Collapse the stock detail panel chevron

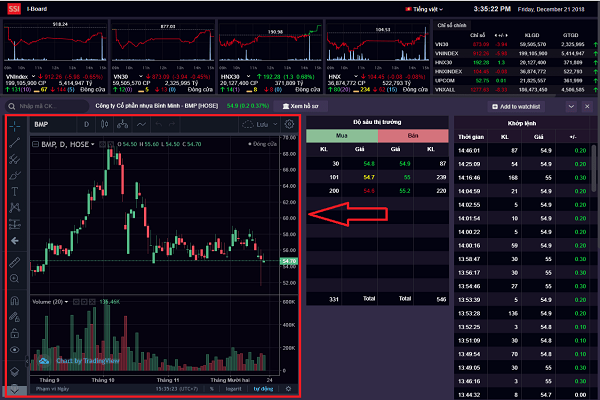571,105
